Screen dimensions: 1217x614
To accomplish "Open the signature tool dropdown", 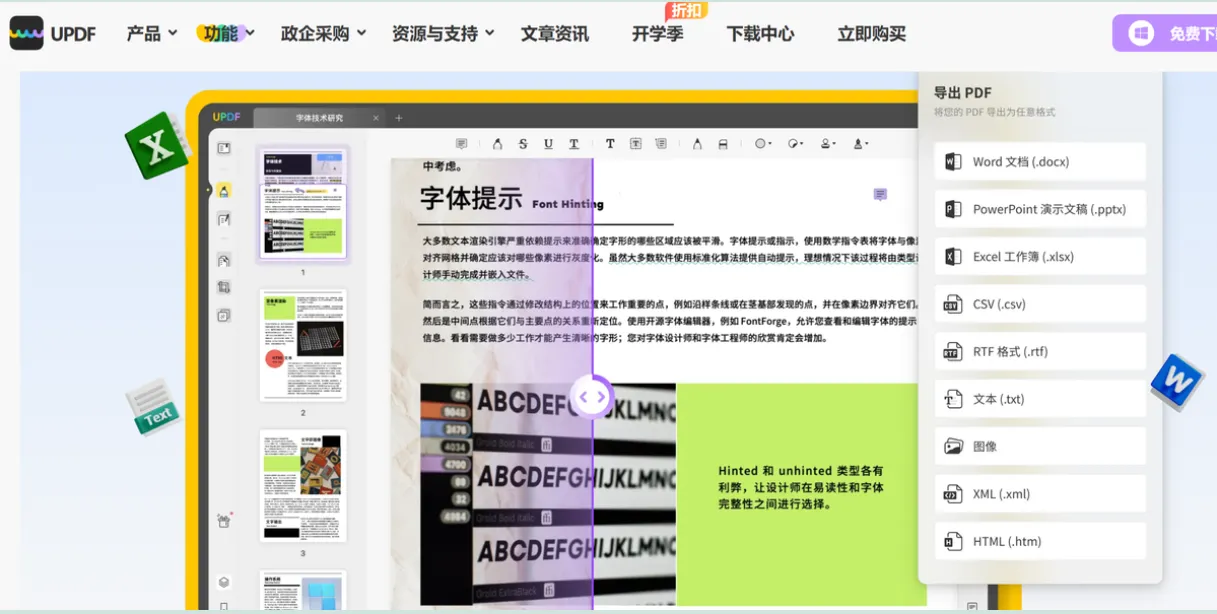I will coord(860,144).
